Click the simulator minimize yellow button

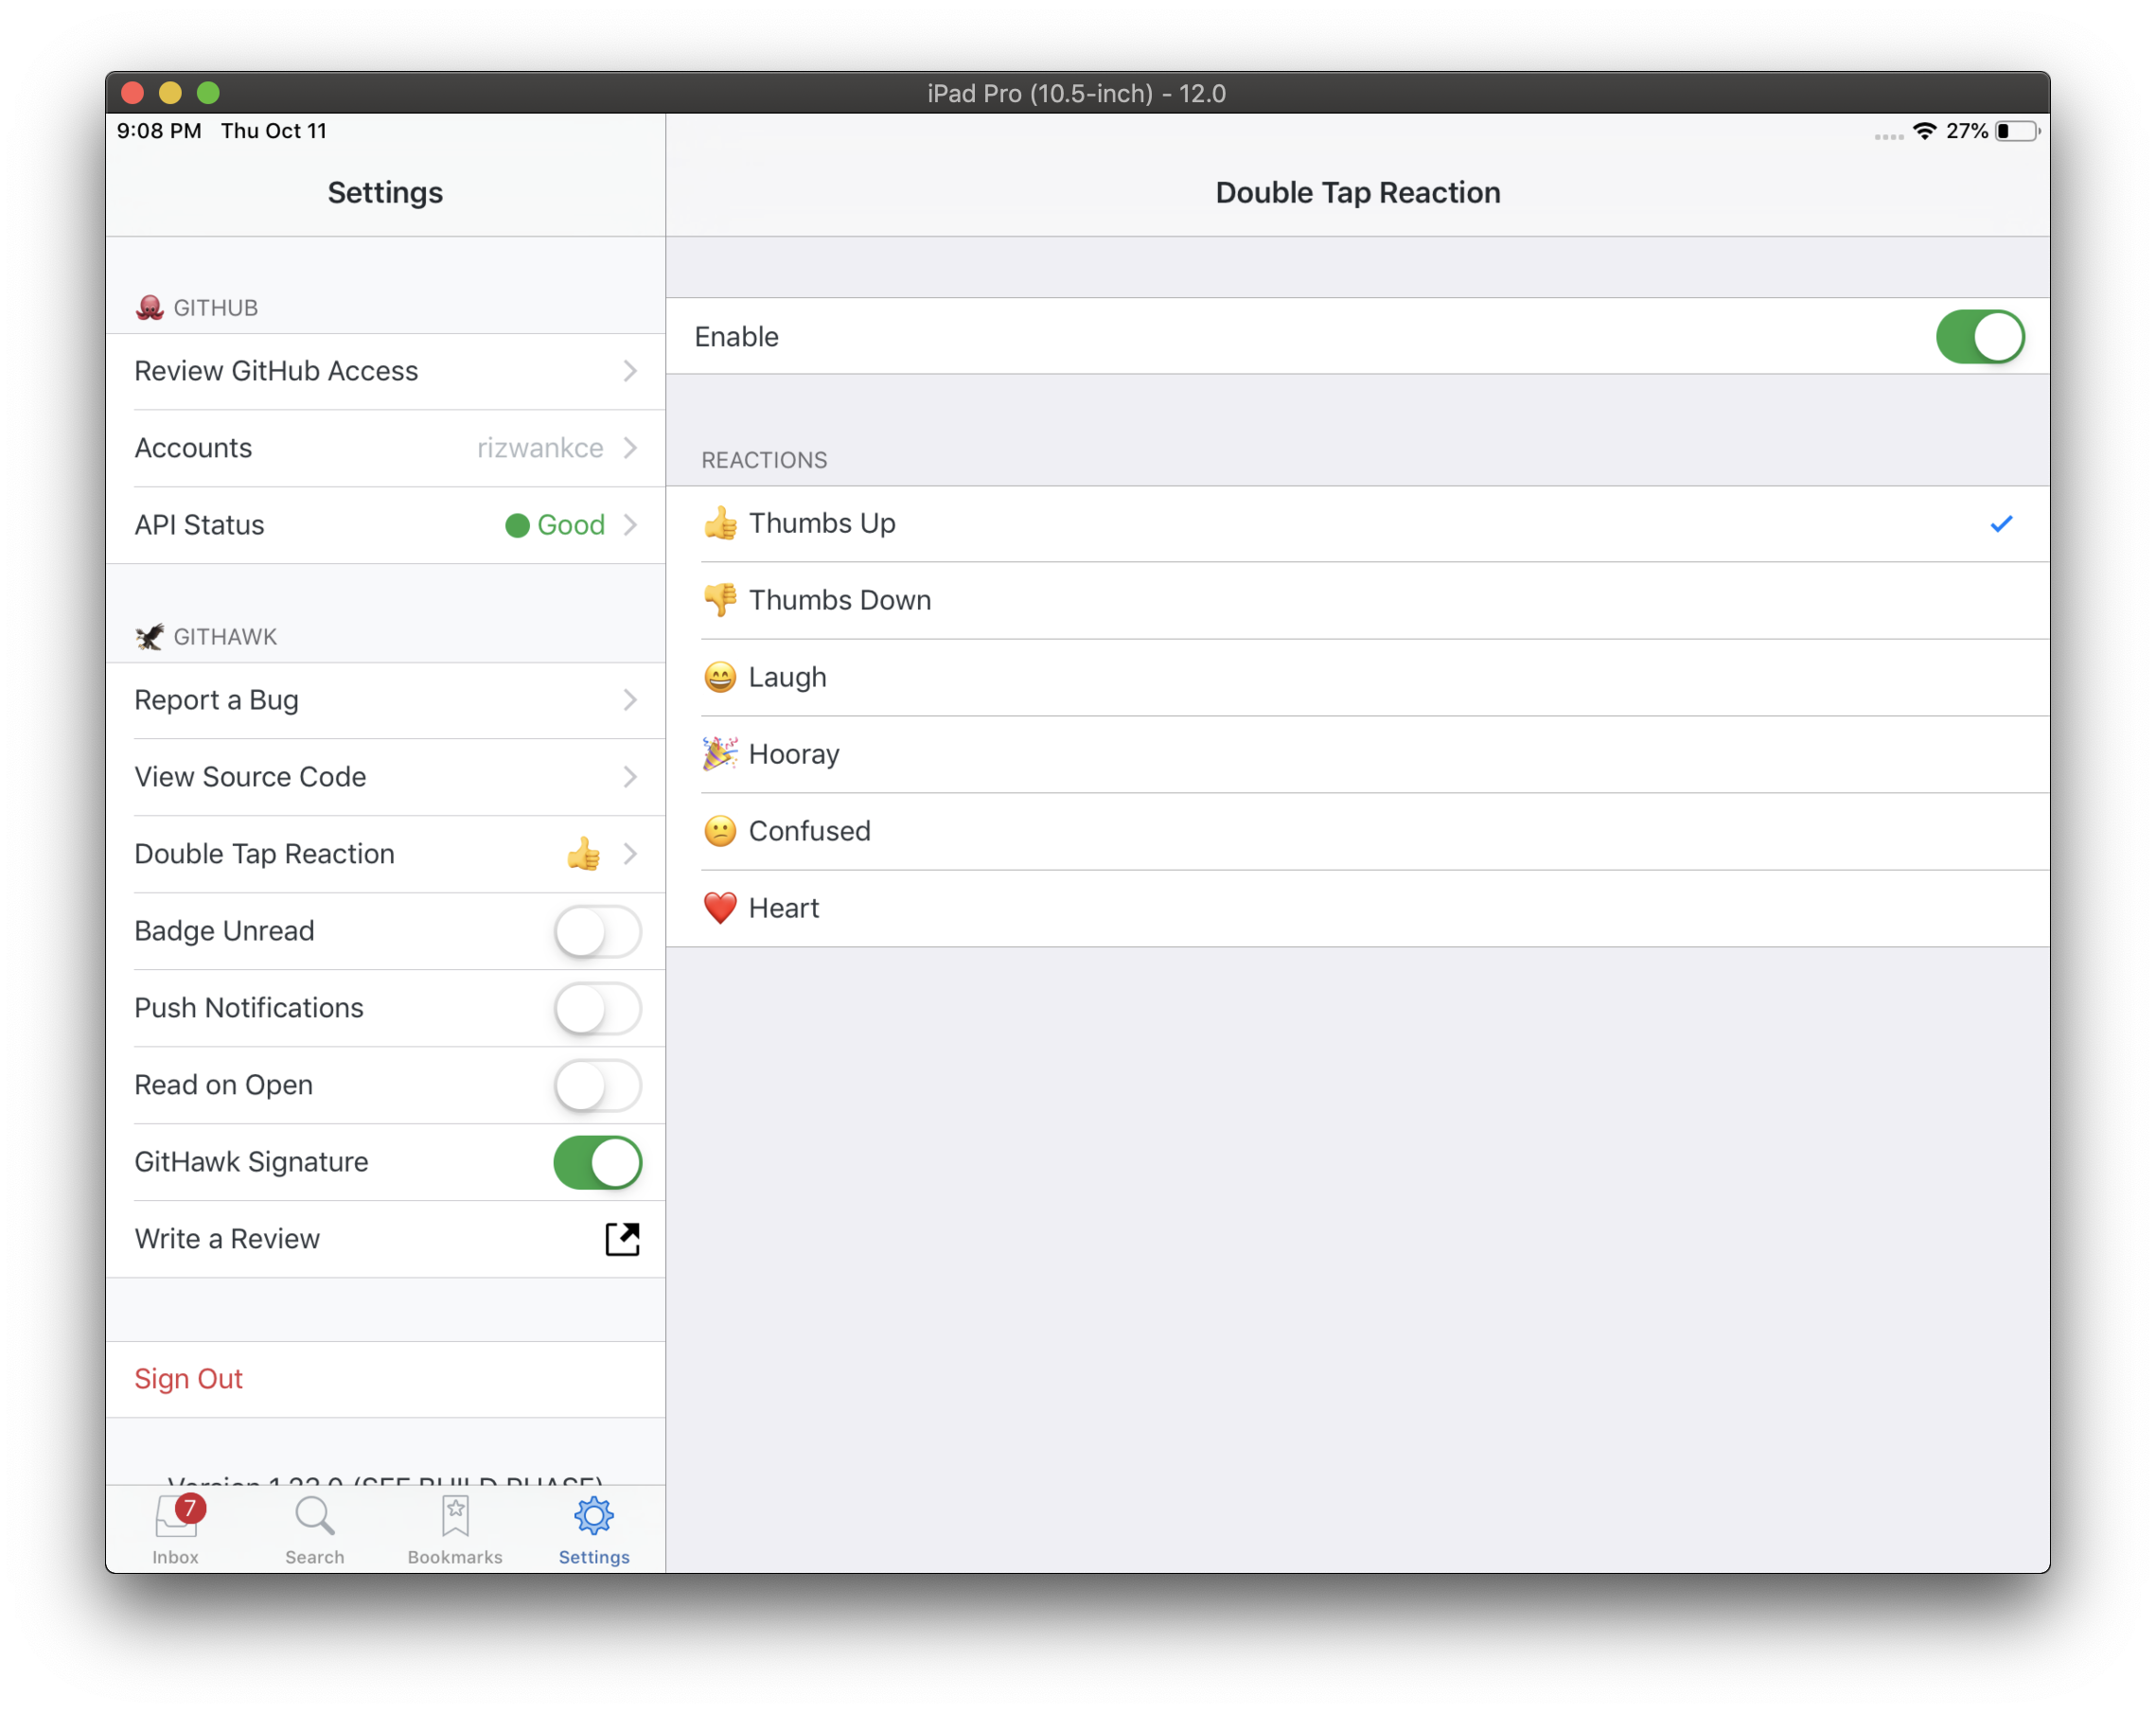[170, 93]
